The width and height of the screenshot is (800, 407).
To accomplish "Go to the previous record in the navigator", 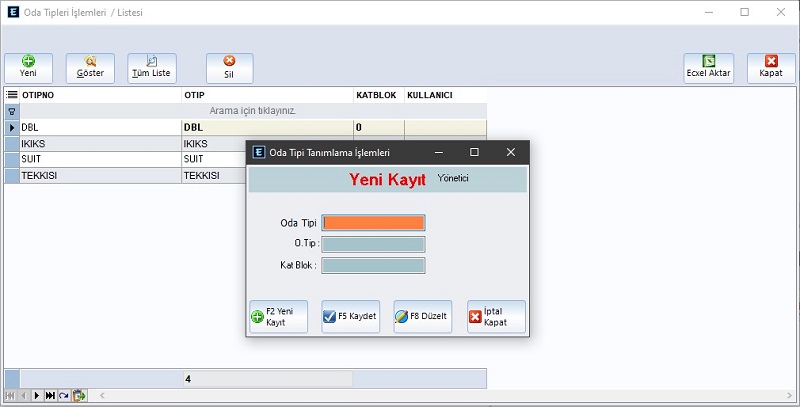I will pyautogui.click(x=23, y=395).
